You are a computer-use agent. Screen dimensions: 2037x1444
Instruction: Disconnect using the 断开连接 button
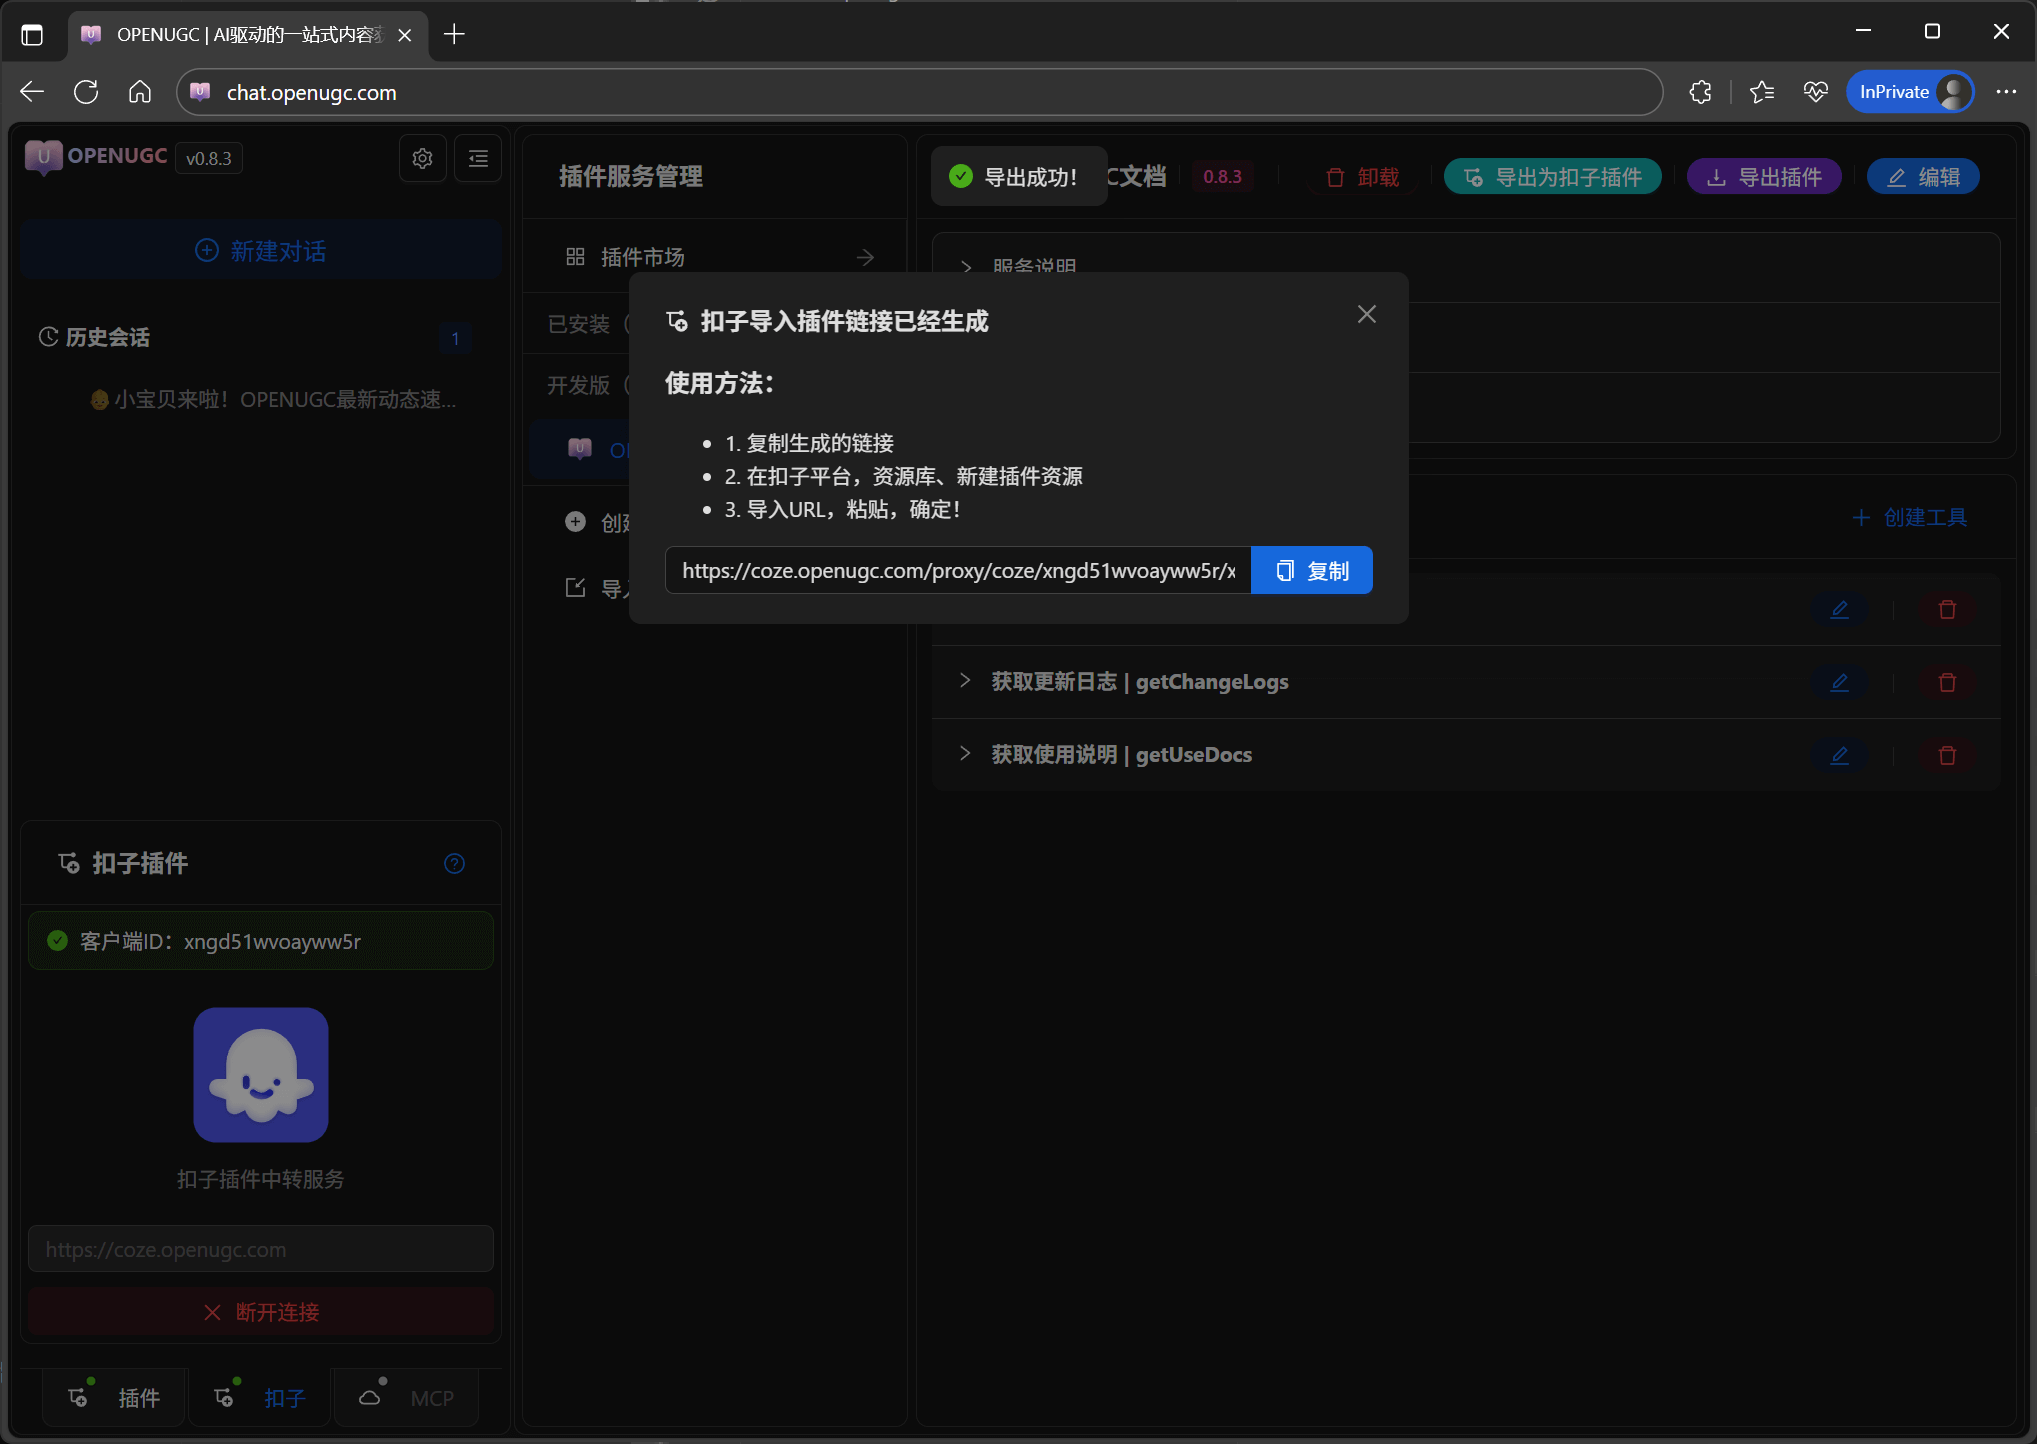(x=260, y=1312)
